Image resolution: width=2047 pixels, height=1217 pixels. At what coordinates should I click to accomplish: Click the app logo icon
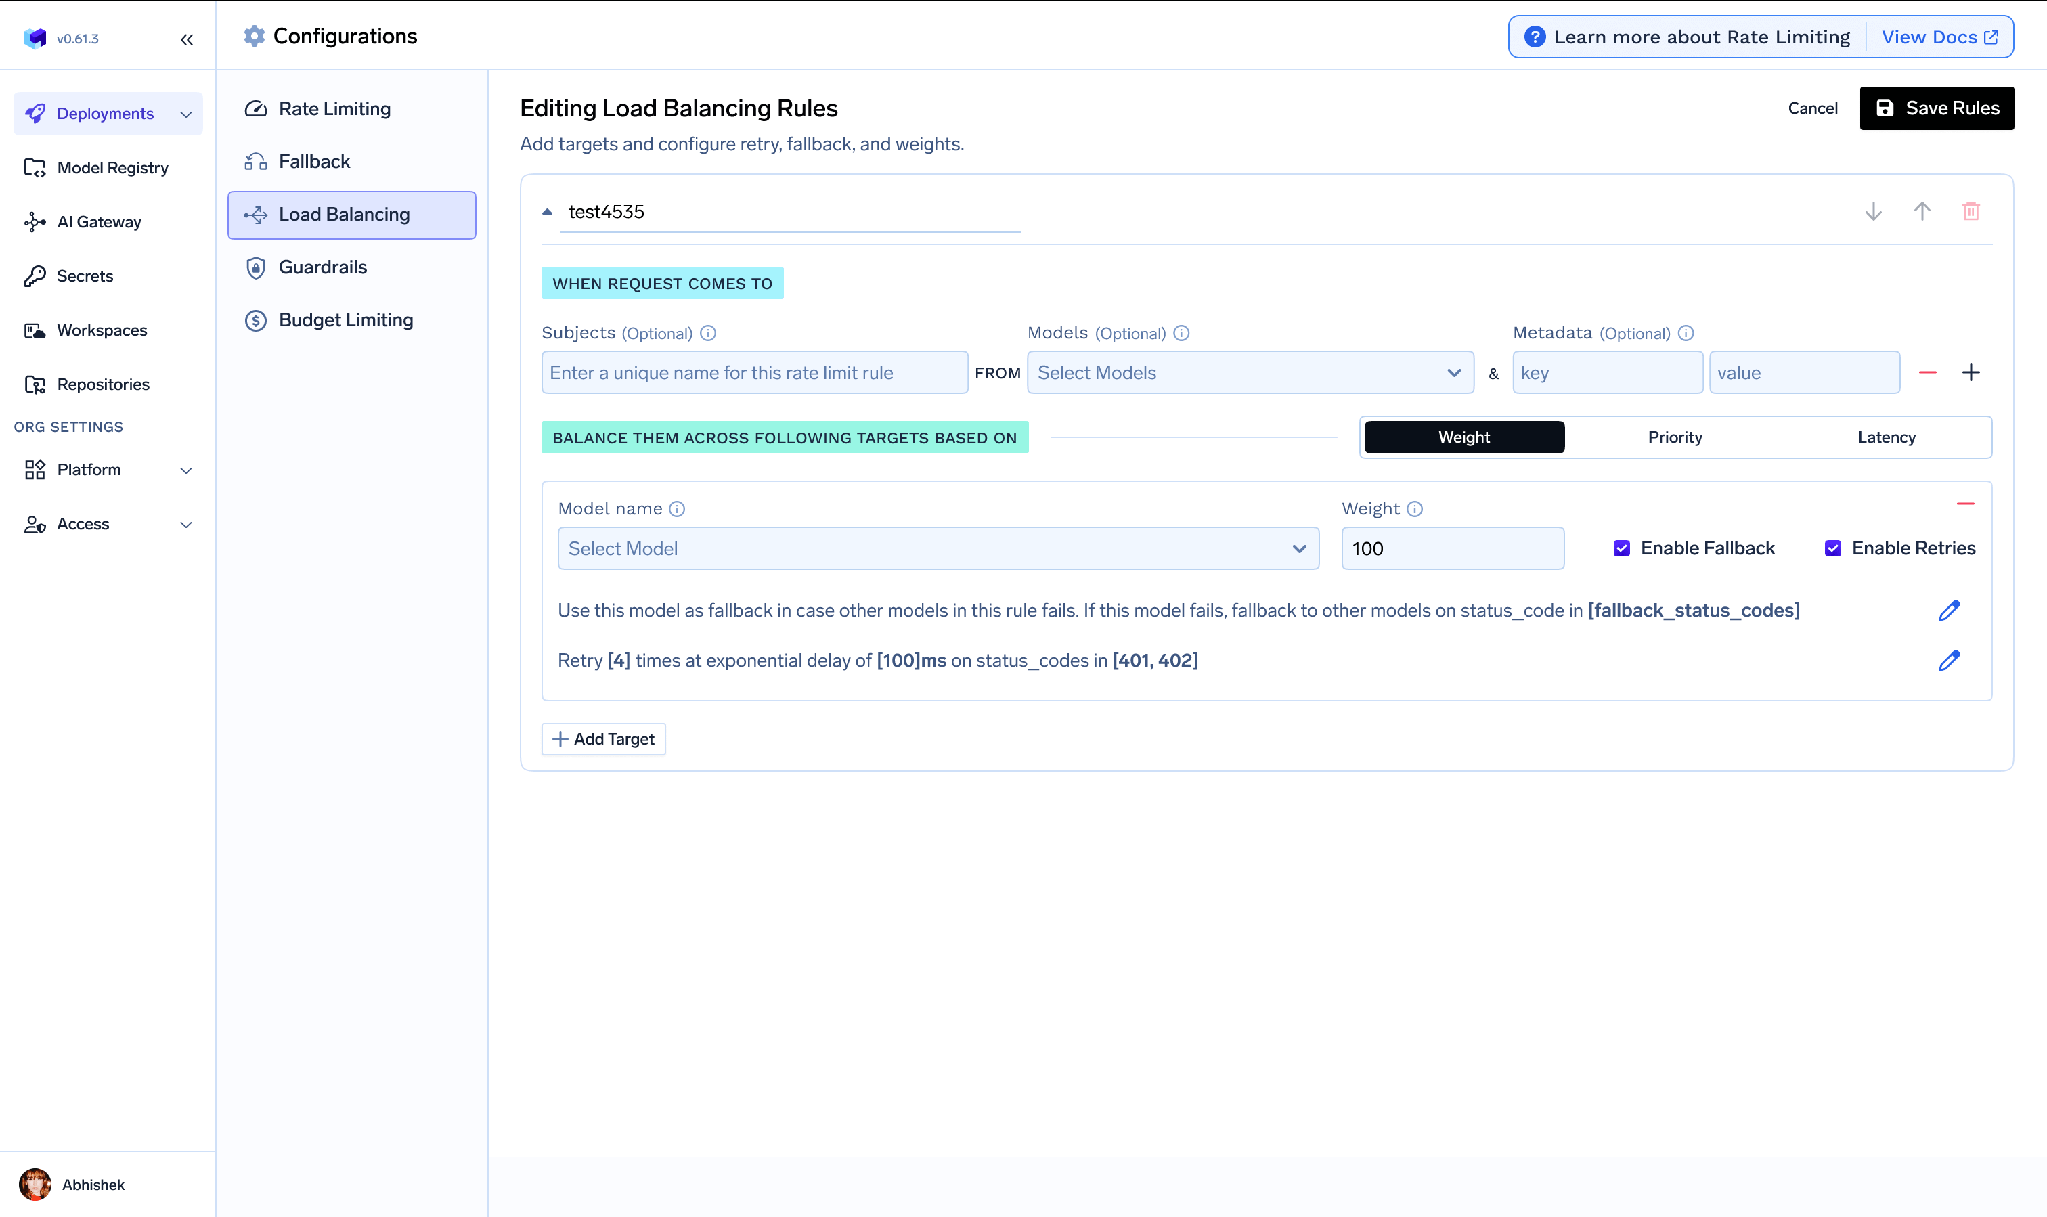35,38
